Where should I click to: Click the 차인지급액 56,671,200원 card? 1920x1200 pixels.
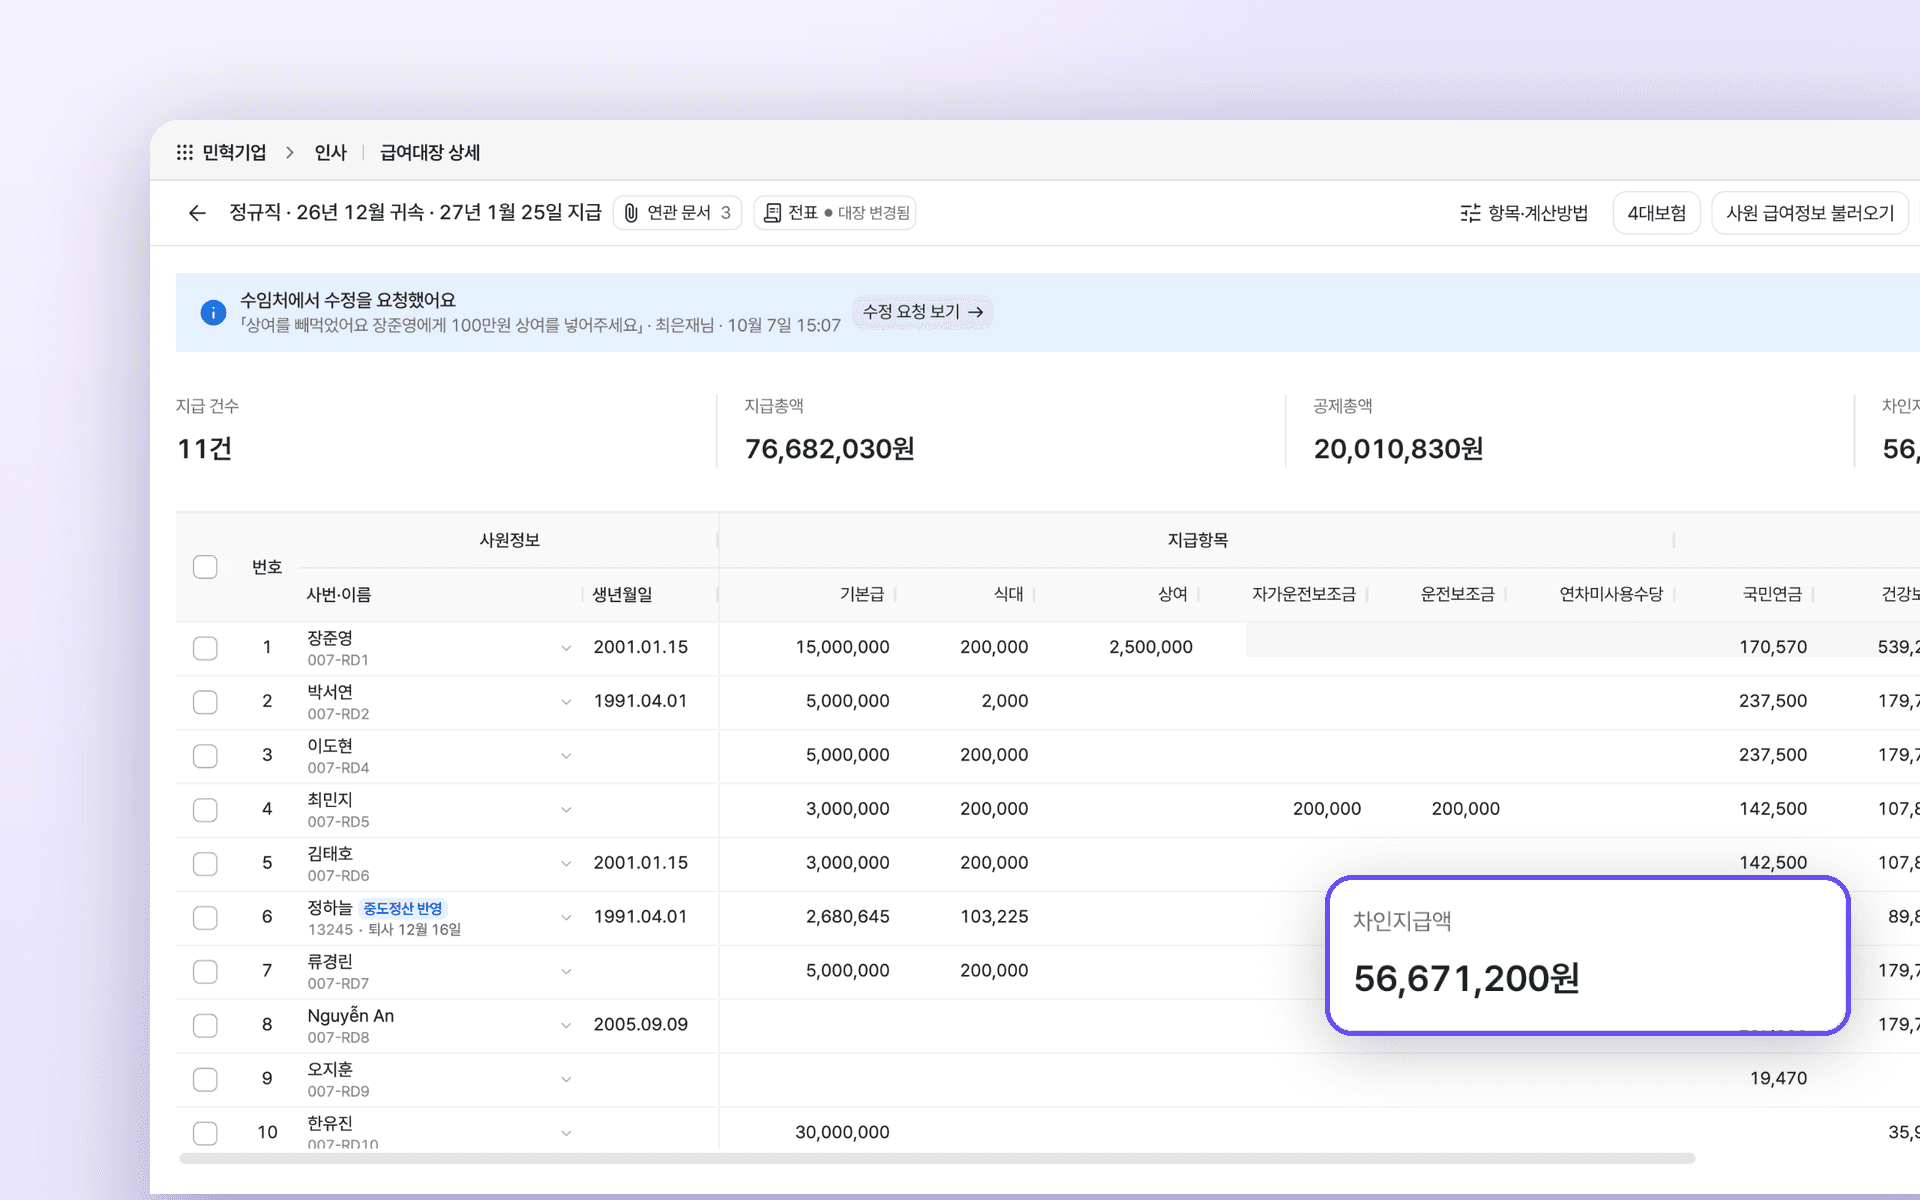(1587, 955)
